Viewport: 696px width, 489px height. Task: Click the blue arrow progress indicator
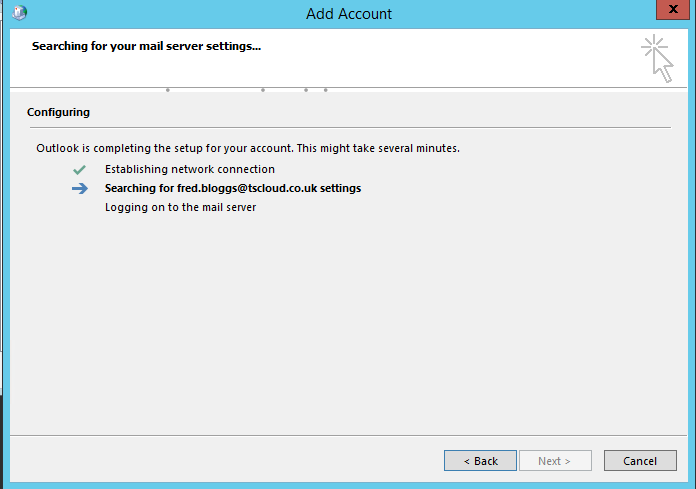(x=80, y=189)
